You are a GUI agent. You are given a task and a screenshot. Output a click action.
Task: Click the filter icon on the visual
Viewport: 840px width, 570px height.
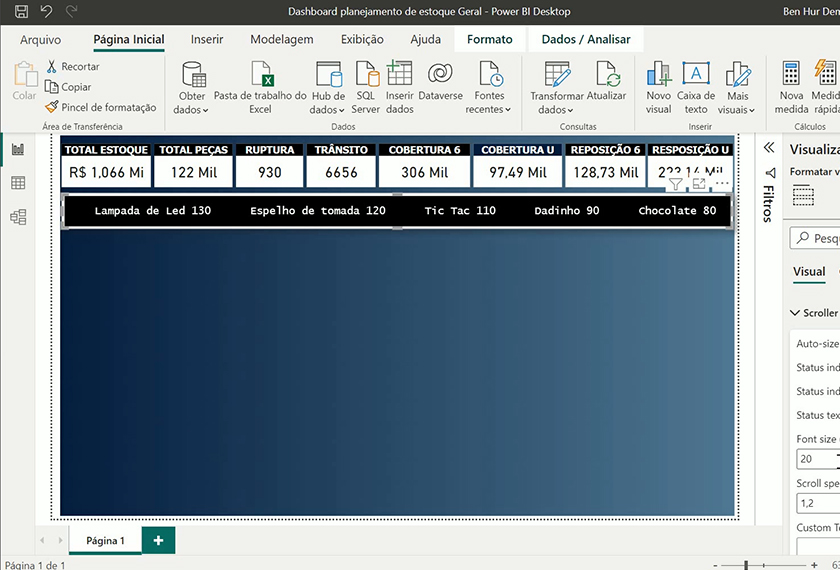coord(676,184)
